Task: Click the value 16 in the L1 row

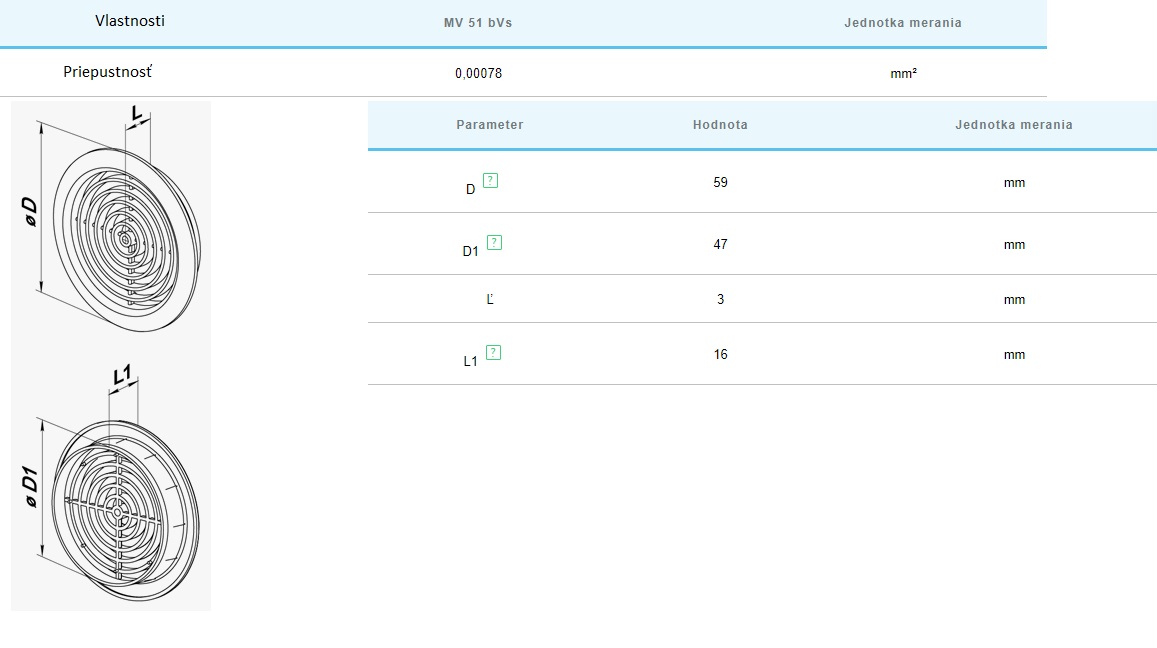Action: coord(720,355)
